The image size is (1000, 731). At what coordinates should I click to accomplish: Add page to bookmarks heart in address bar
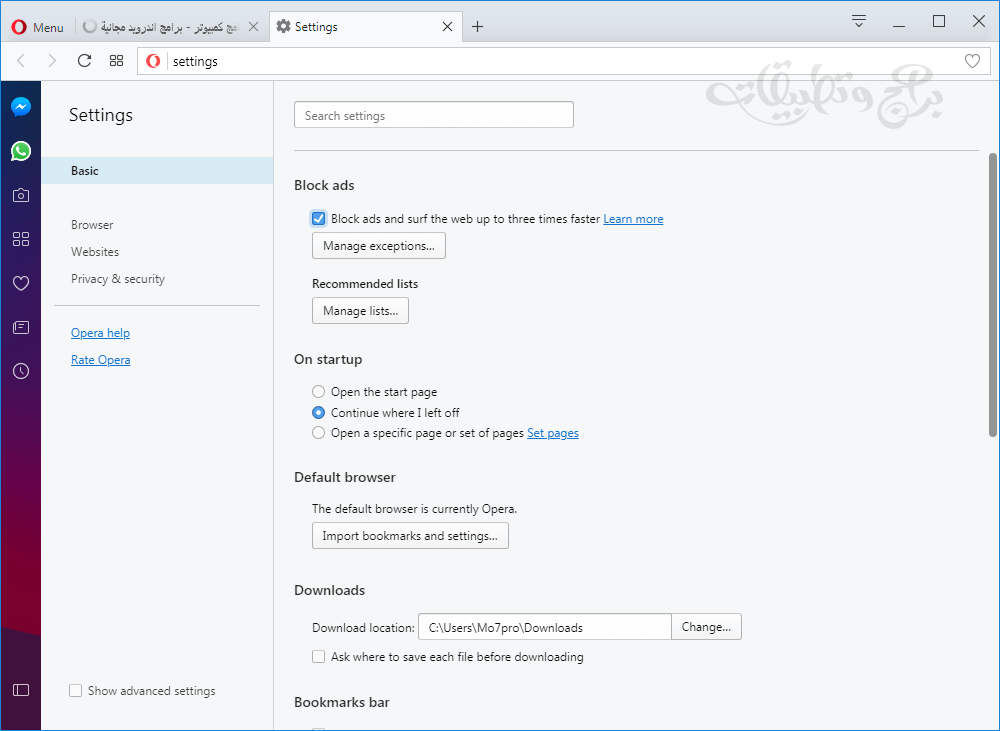click(972, 61)
